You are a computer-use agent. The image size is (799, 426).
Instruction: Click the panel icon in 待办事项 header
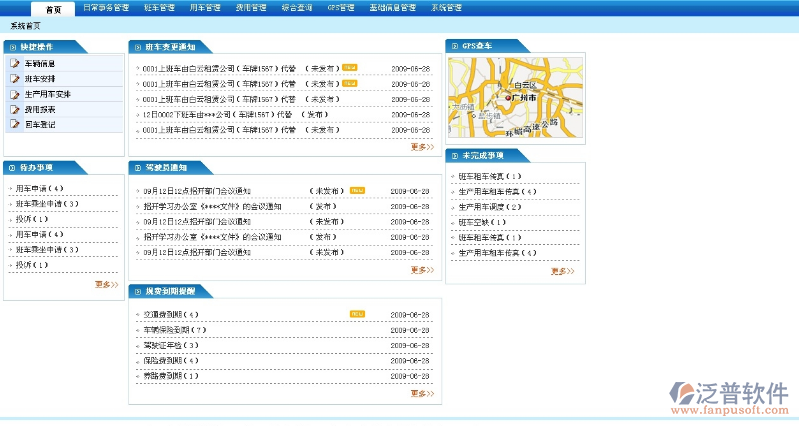coord(12,167)
